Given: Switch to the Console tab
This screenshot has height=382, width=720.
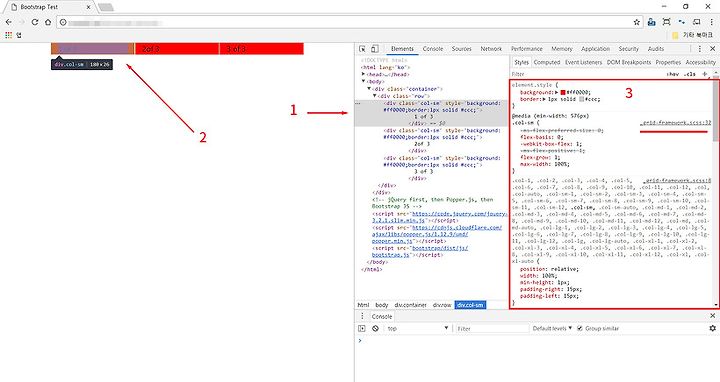Looking at the screenshot, I should coord(433,49).
